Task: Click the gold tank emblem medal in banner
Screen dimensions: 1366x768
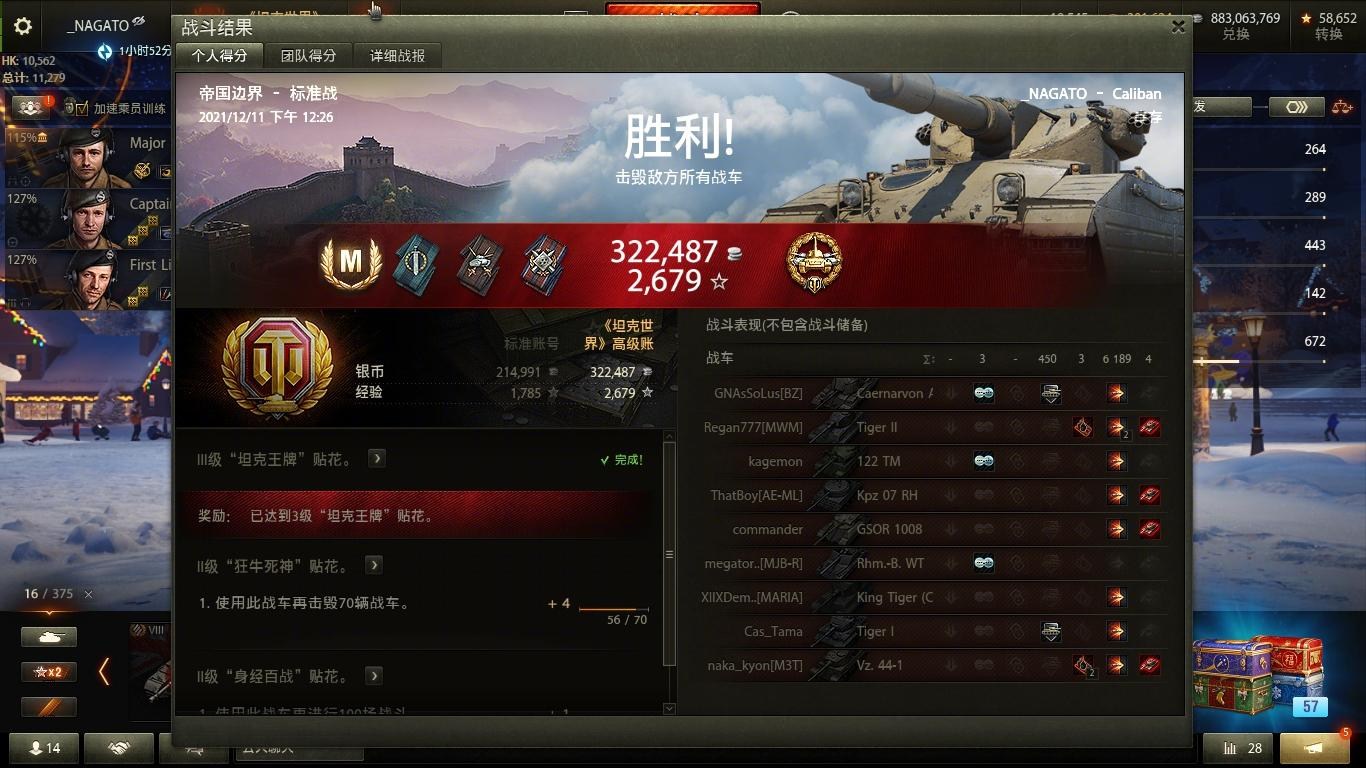Action: [814, 264]
